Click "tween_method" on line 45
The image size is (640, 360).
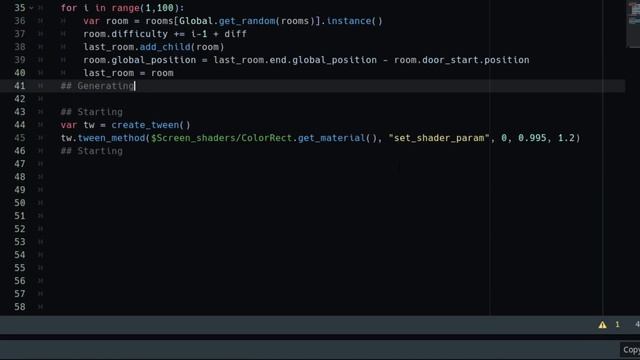click(x=111, y=138)
